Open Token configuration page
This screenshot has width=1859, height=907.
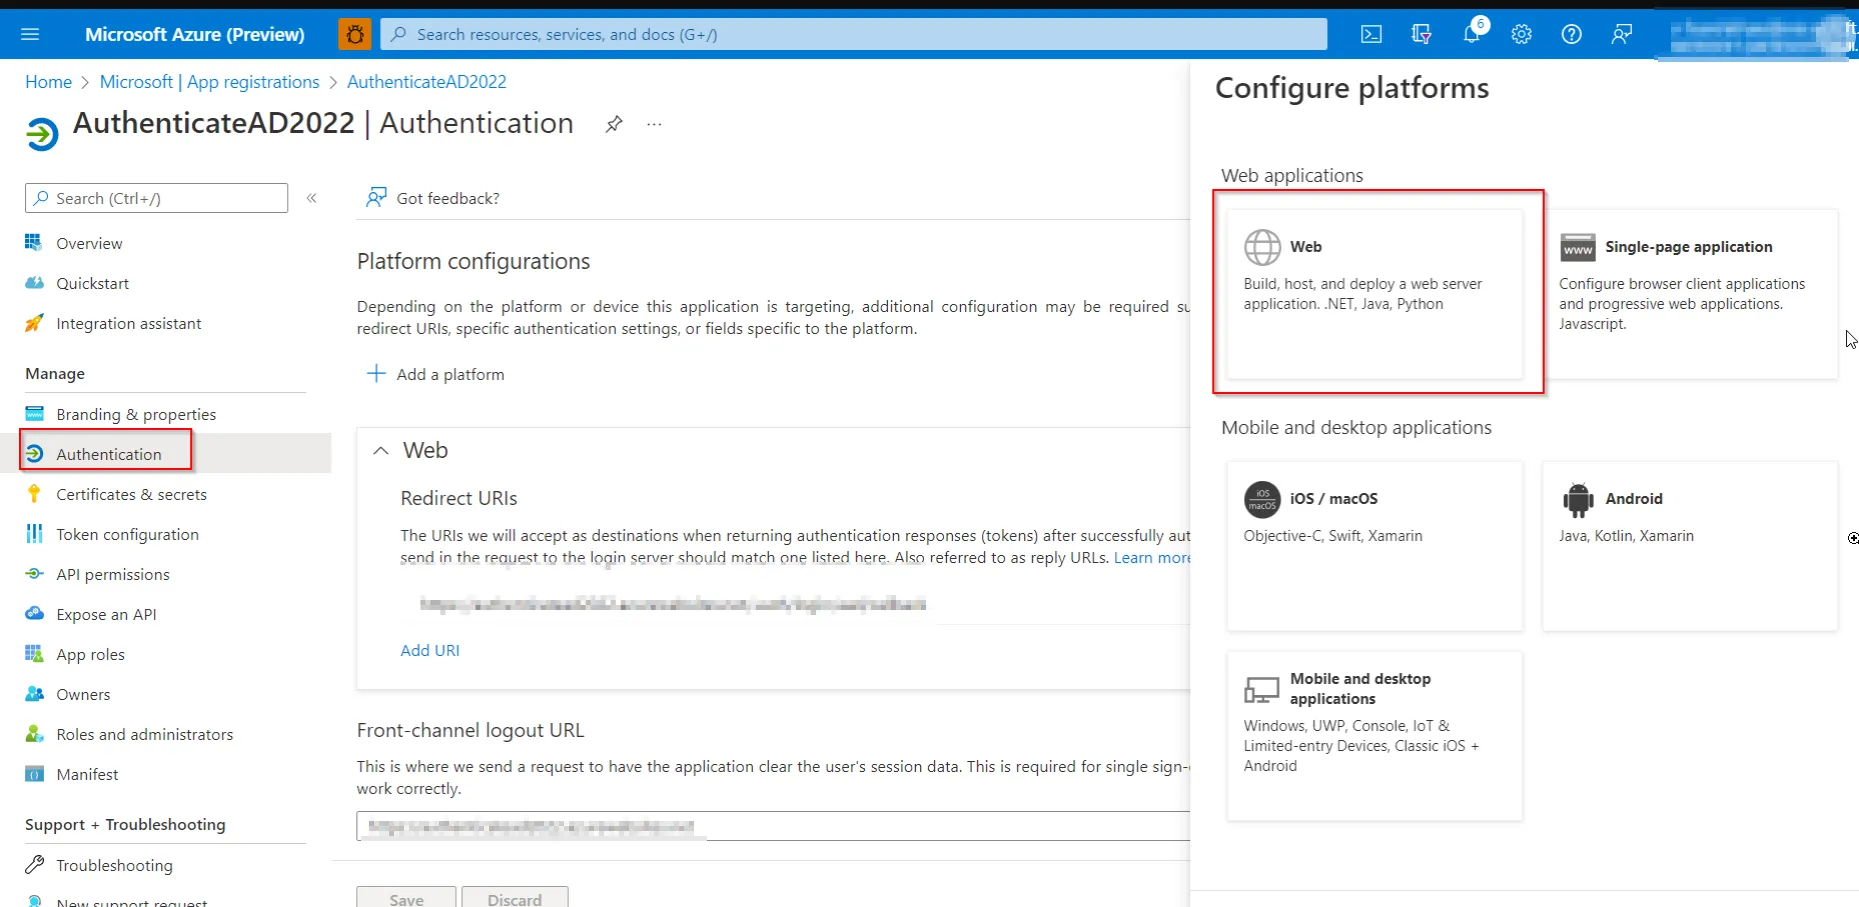127,534
